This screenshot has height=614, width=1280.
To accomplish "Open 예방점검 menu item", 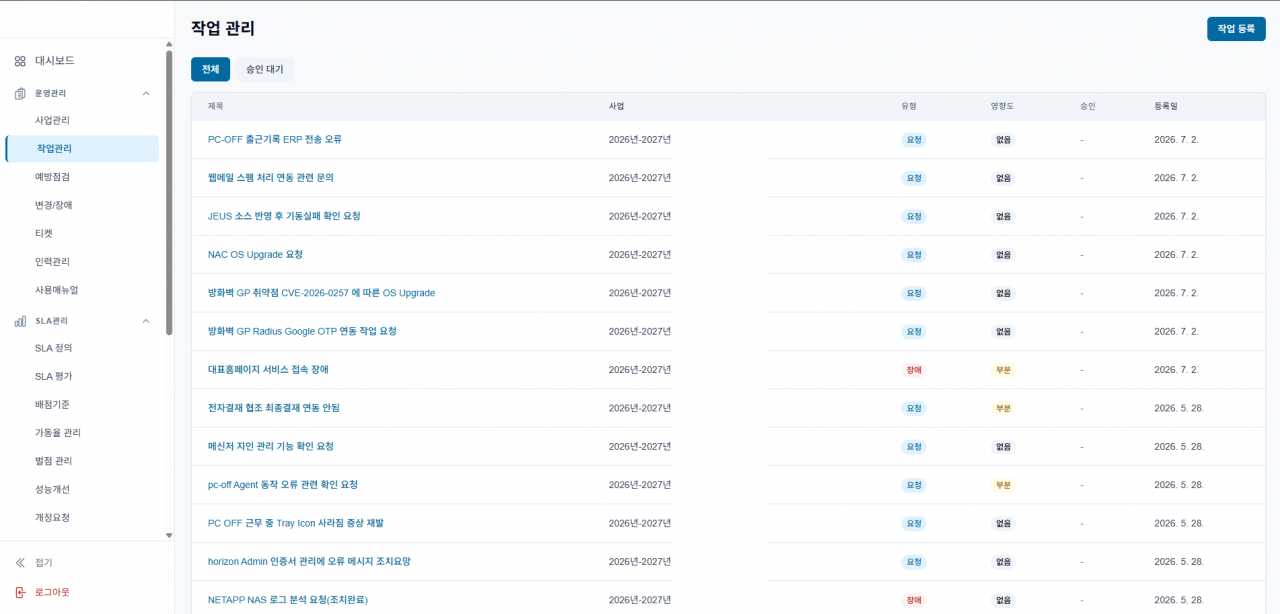I will pyautogui.click(x=52, y=176).
